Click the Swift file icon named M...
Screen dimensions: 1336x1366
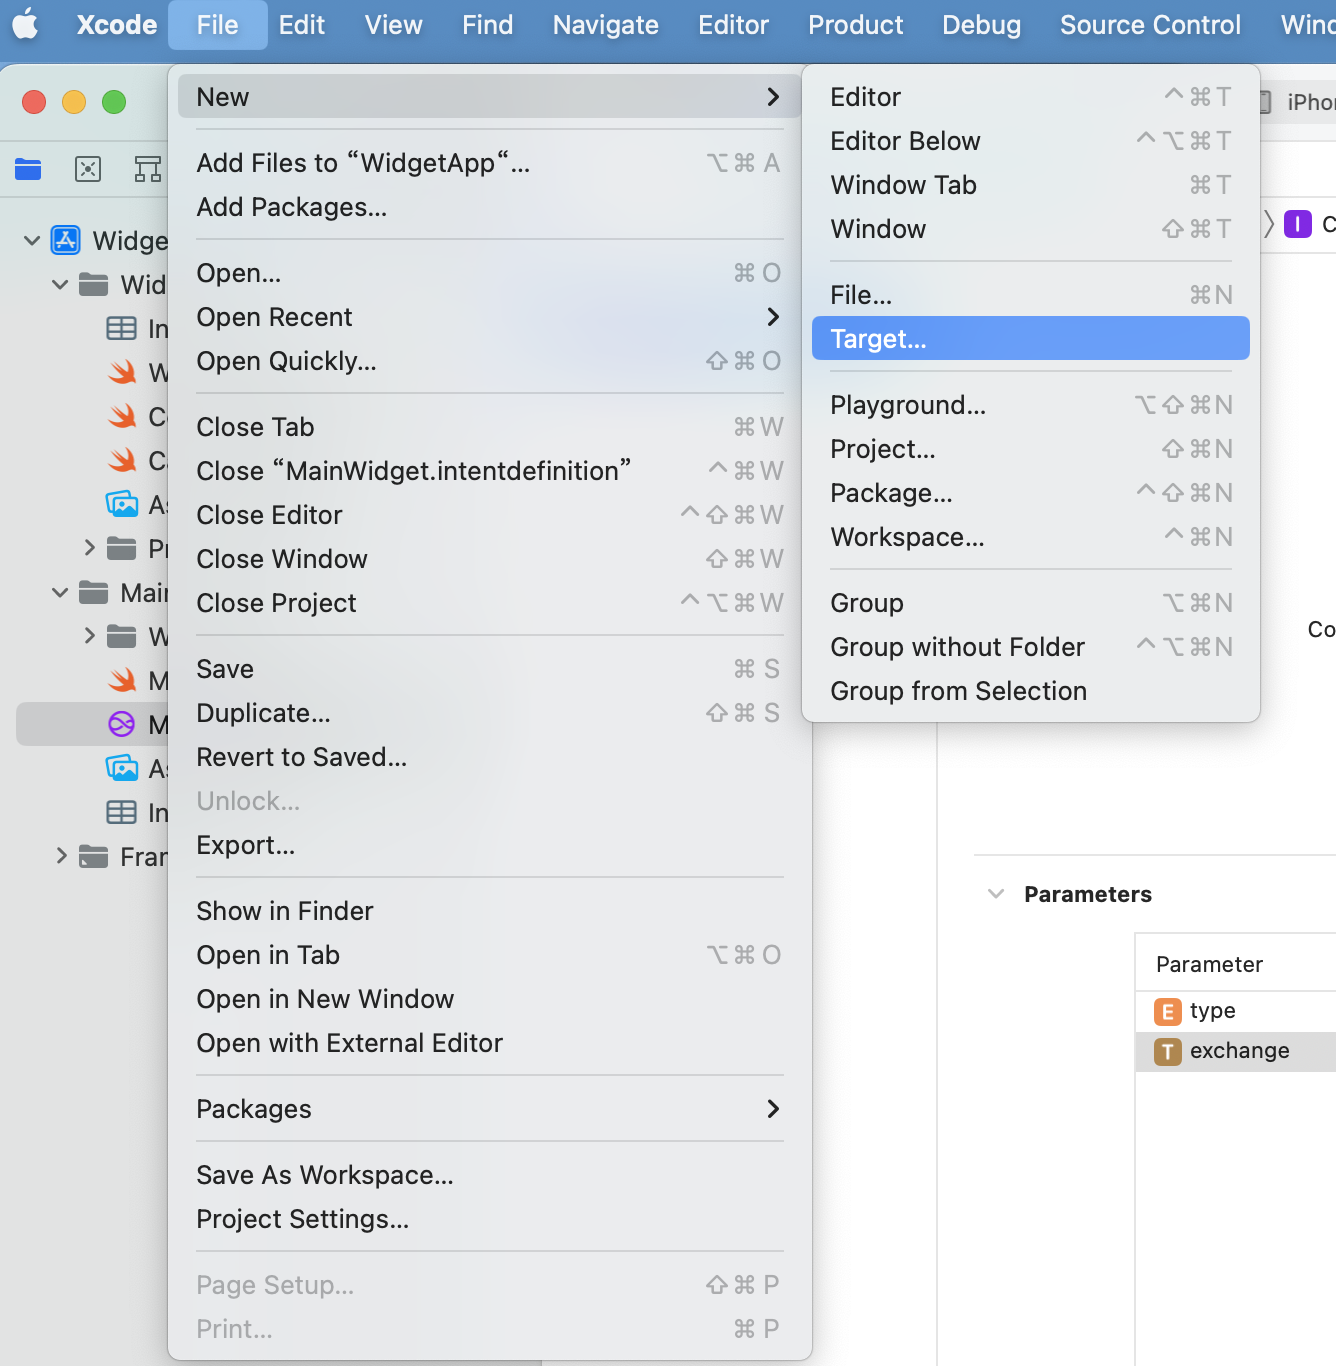pos(122,680)
